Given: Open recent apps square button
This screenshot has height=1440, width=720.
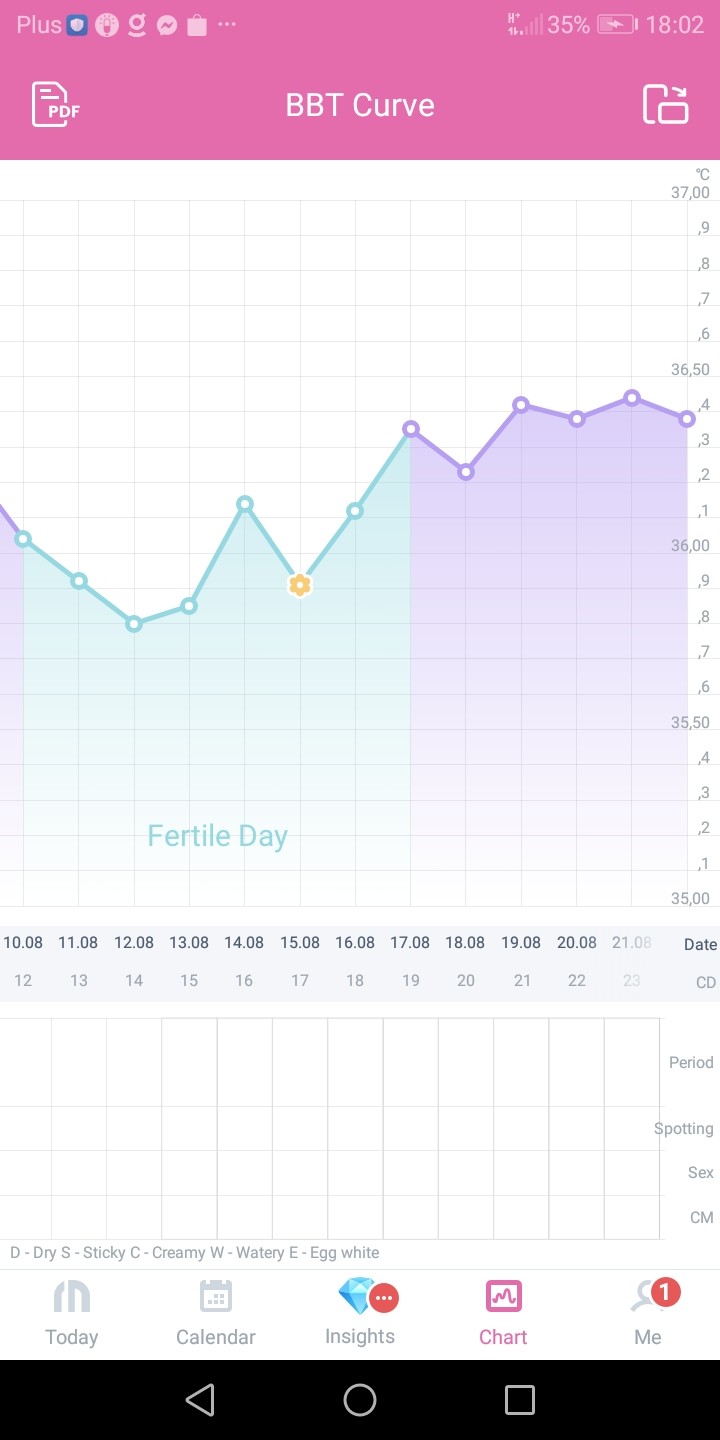Looking at the screenshot, I should point(519,1400).
